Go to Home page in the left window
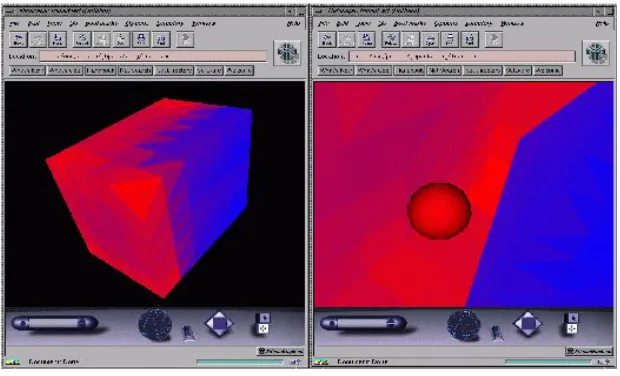The height and width of the screenshot is (376, 620). 58,40
